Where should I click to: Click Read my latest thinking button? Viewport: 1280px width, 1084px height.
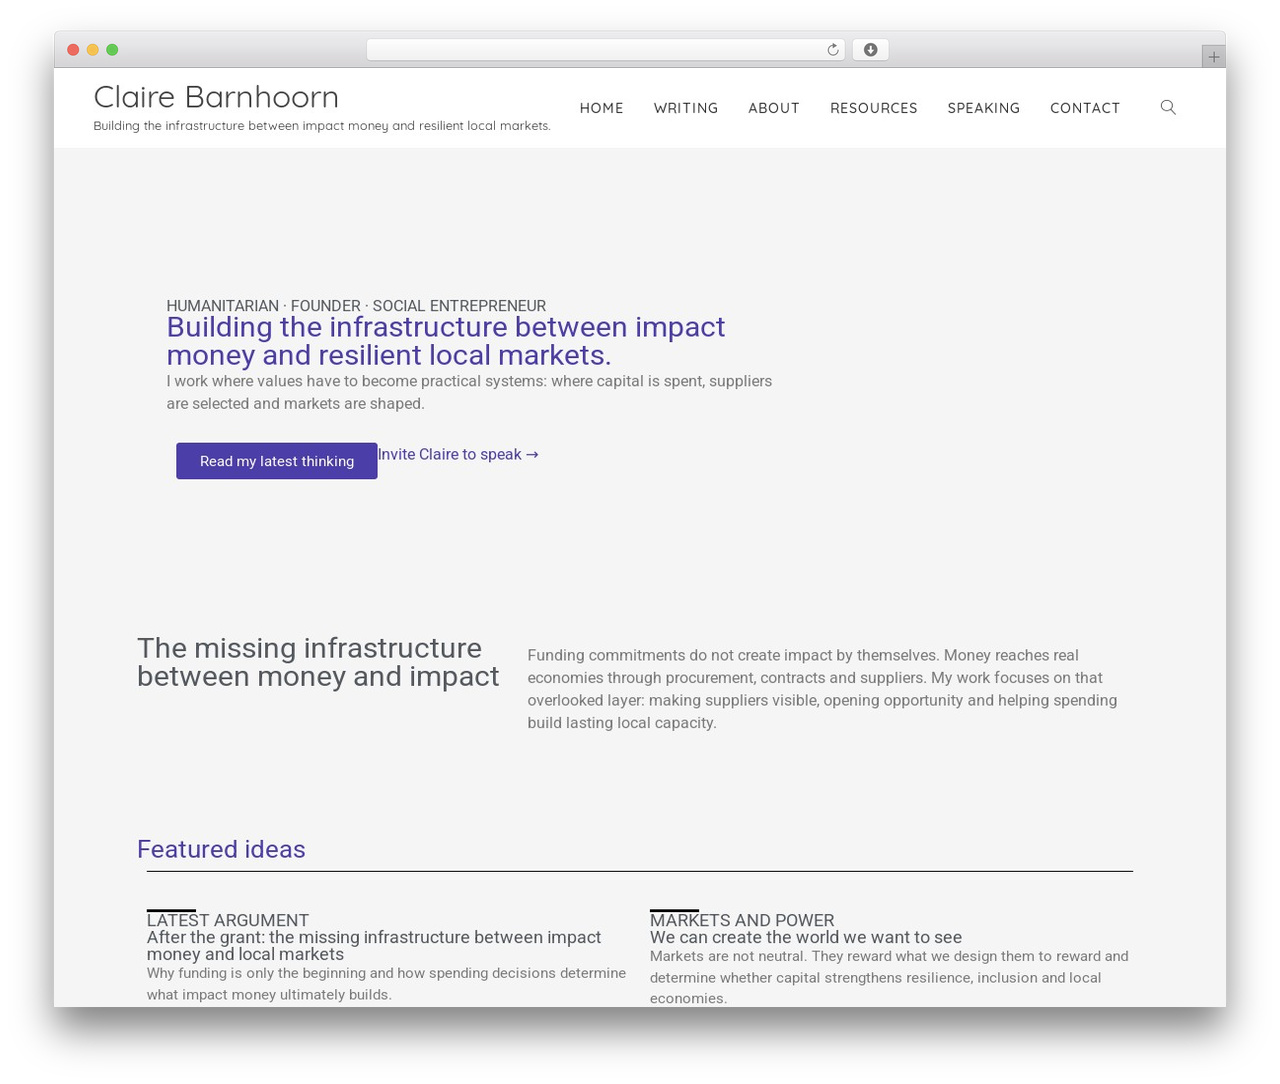pos(277,461)
